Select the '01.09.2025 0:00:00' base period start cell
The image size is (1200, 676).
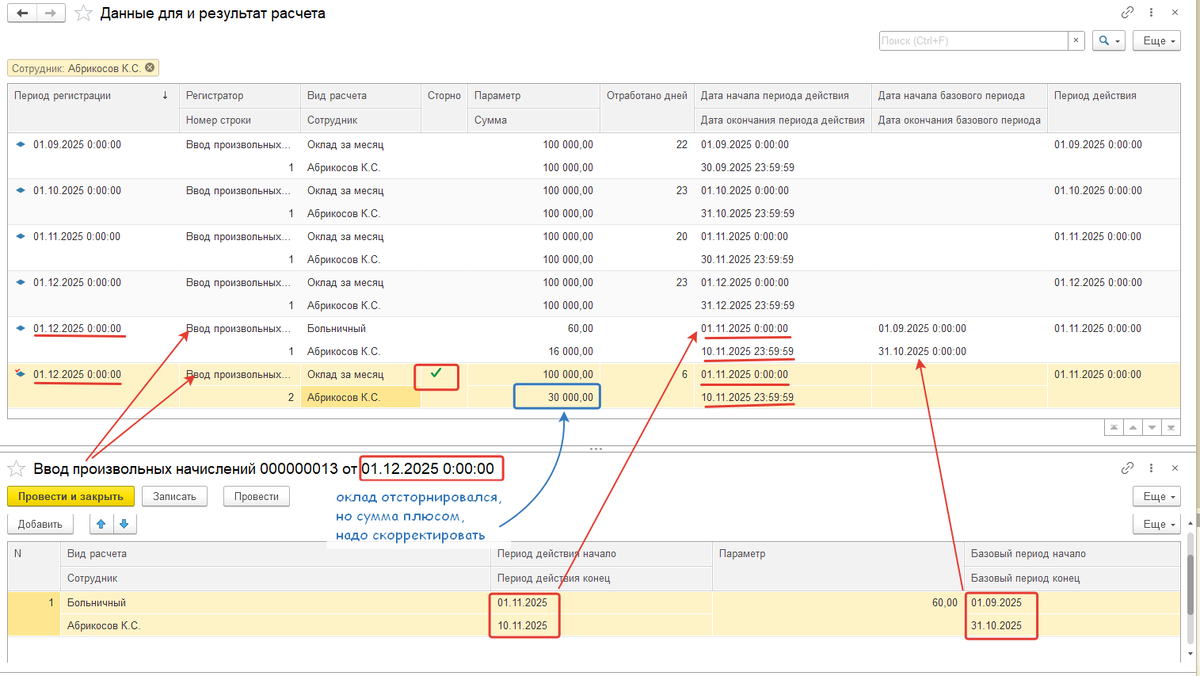point(958,329)
